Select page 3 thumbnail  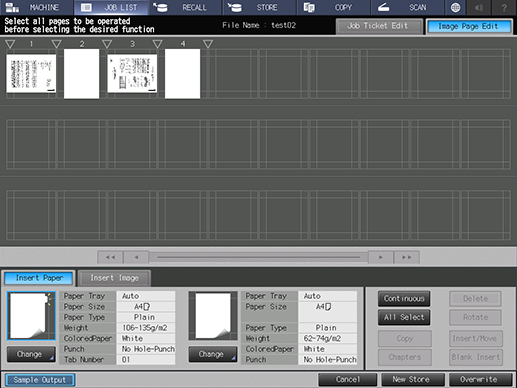pyautogui.click(x=132, y=74)
